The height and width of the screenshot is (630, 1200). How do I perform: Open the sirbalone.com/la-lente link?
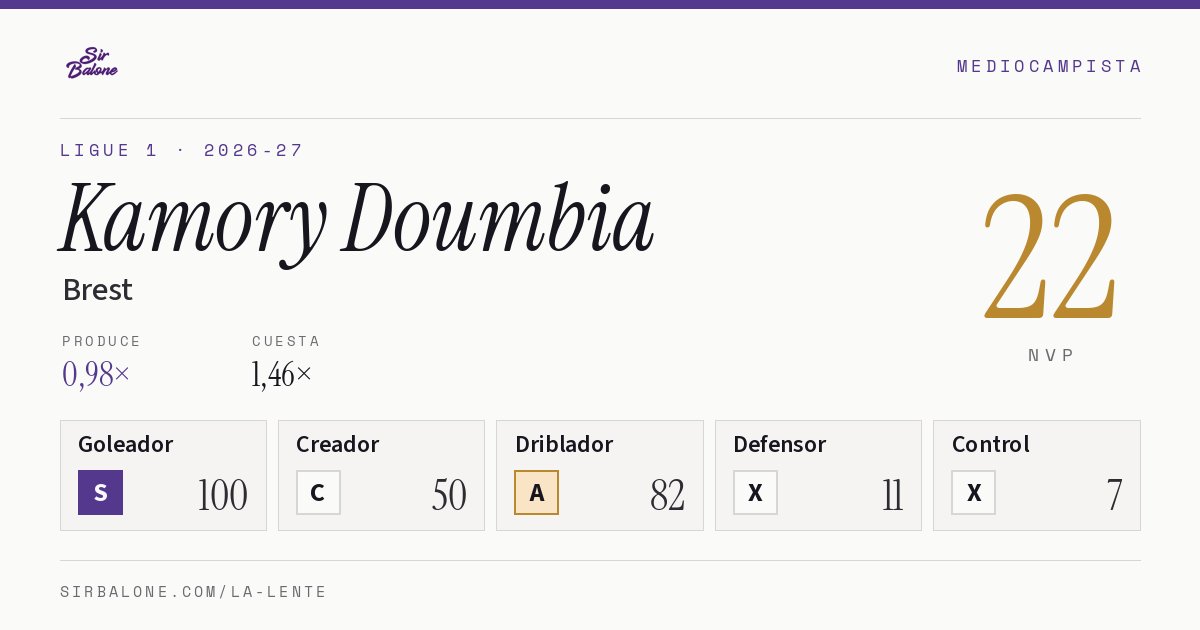[194, 592]
